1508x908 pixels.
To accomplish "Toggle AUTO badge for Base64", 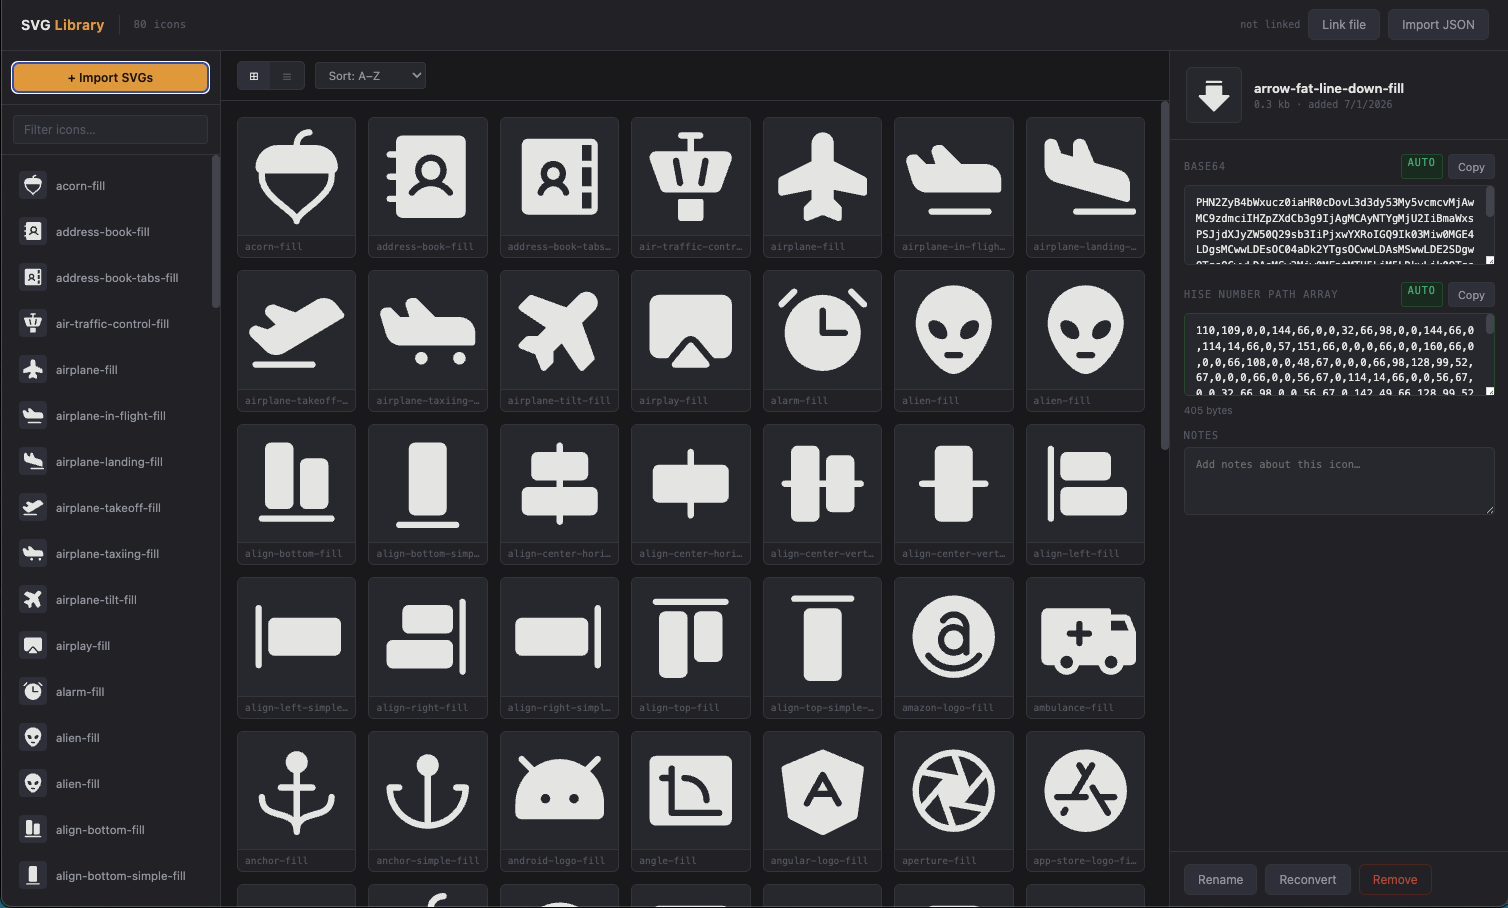I will (x=1421, y=166).
